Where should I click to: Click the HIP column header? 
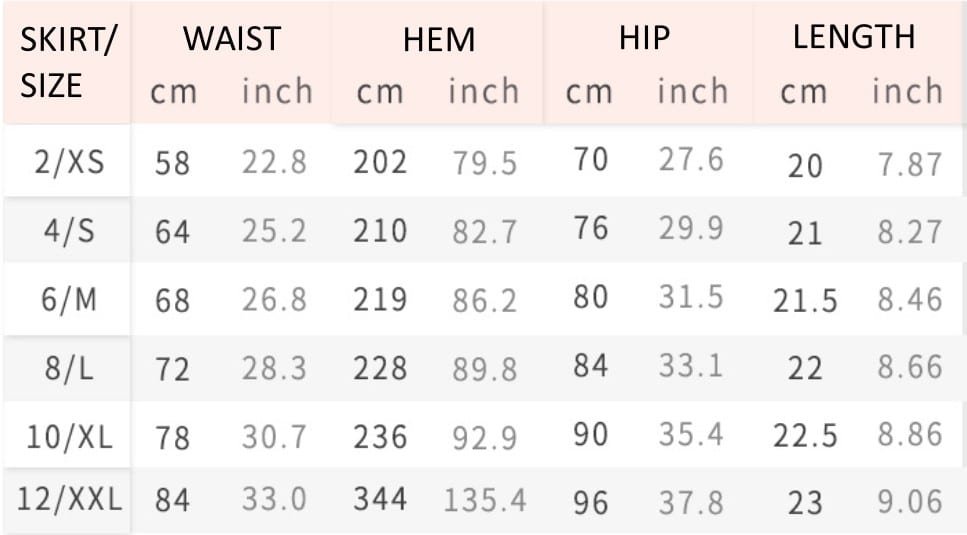click(x=644, y=38)
